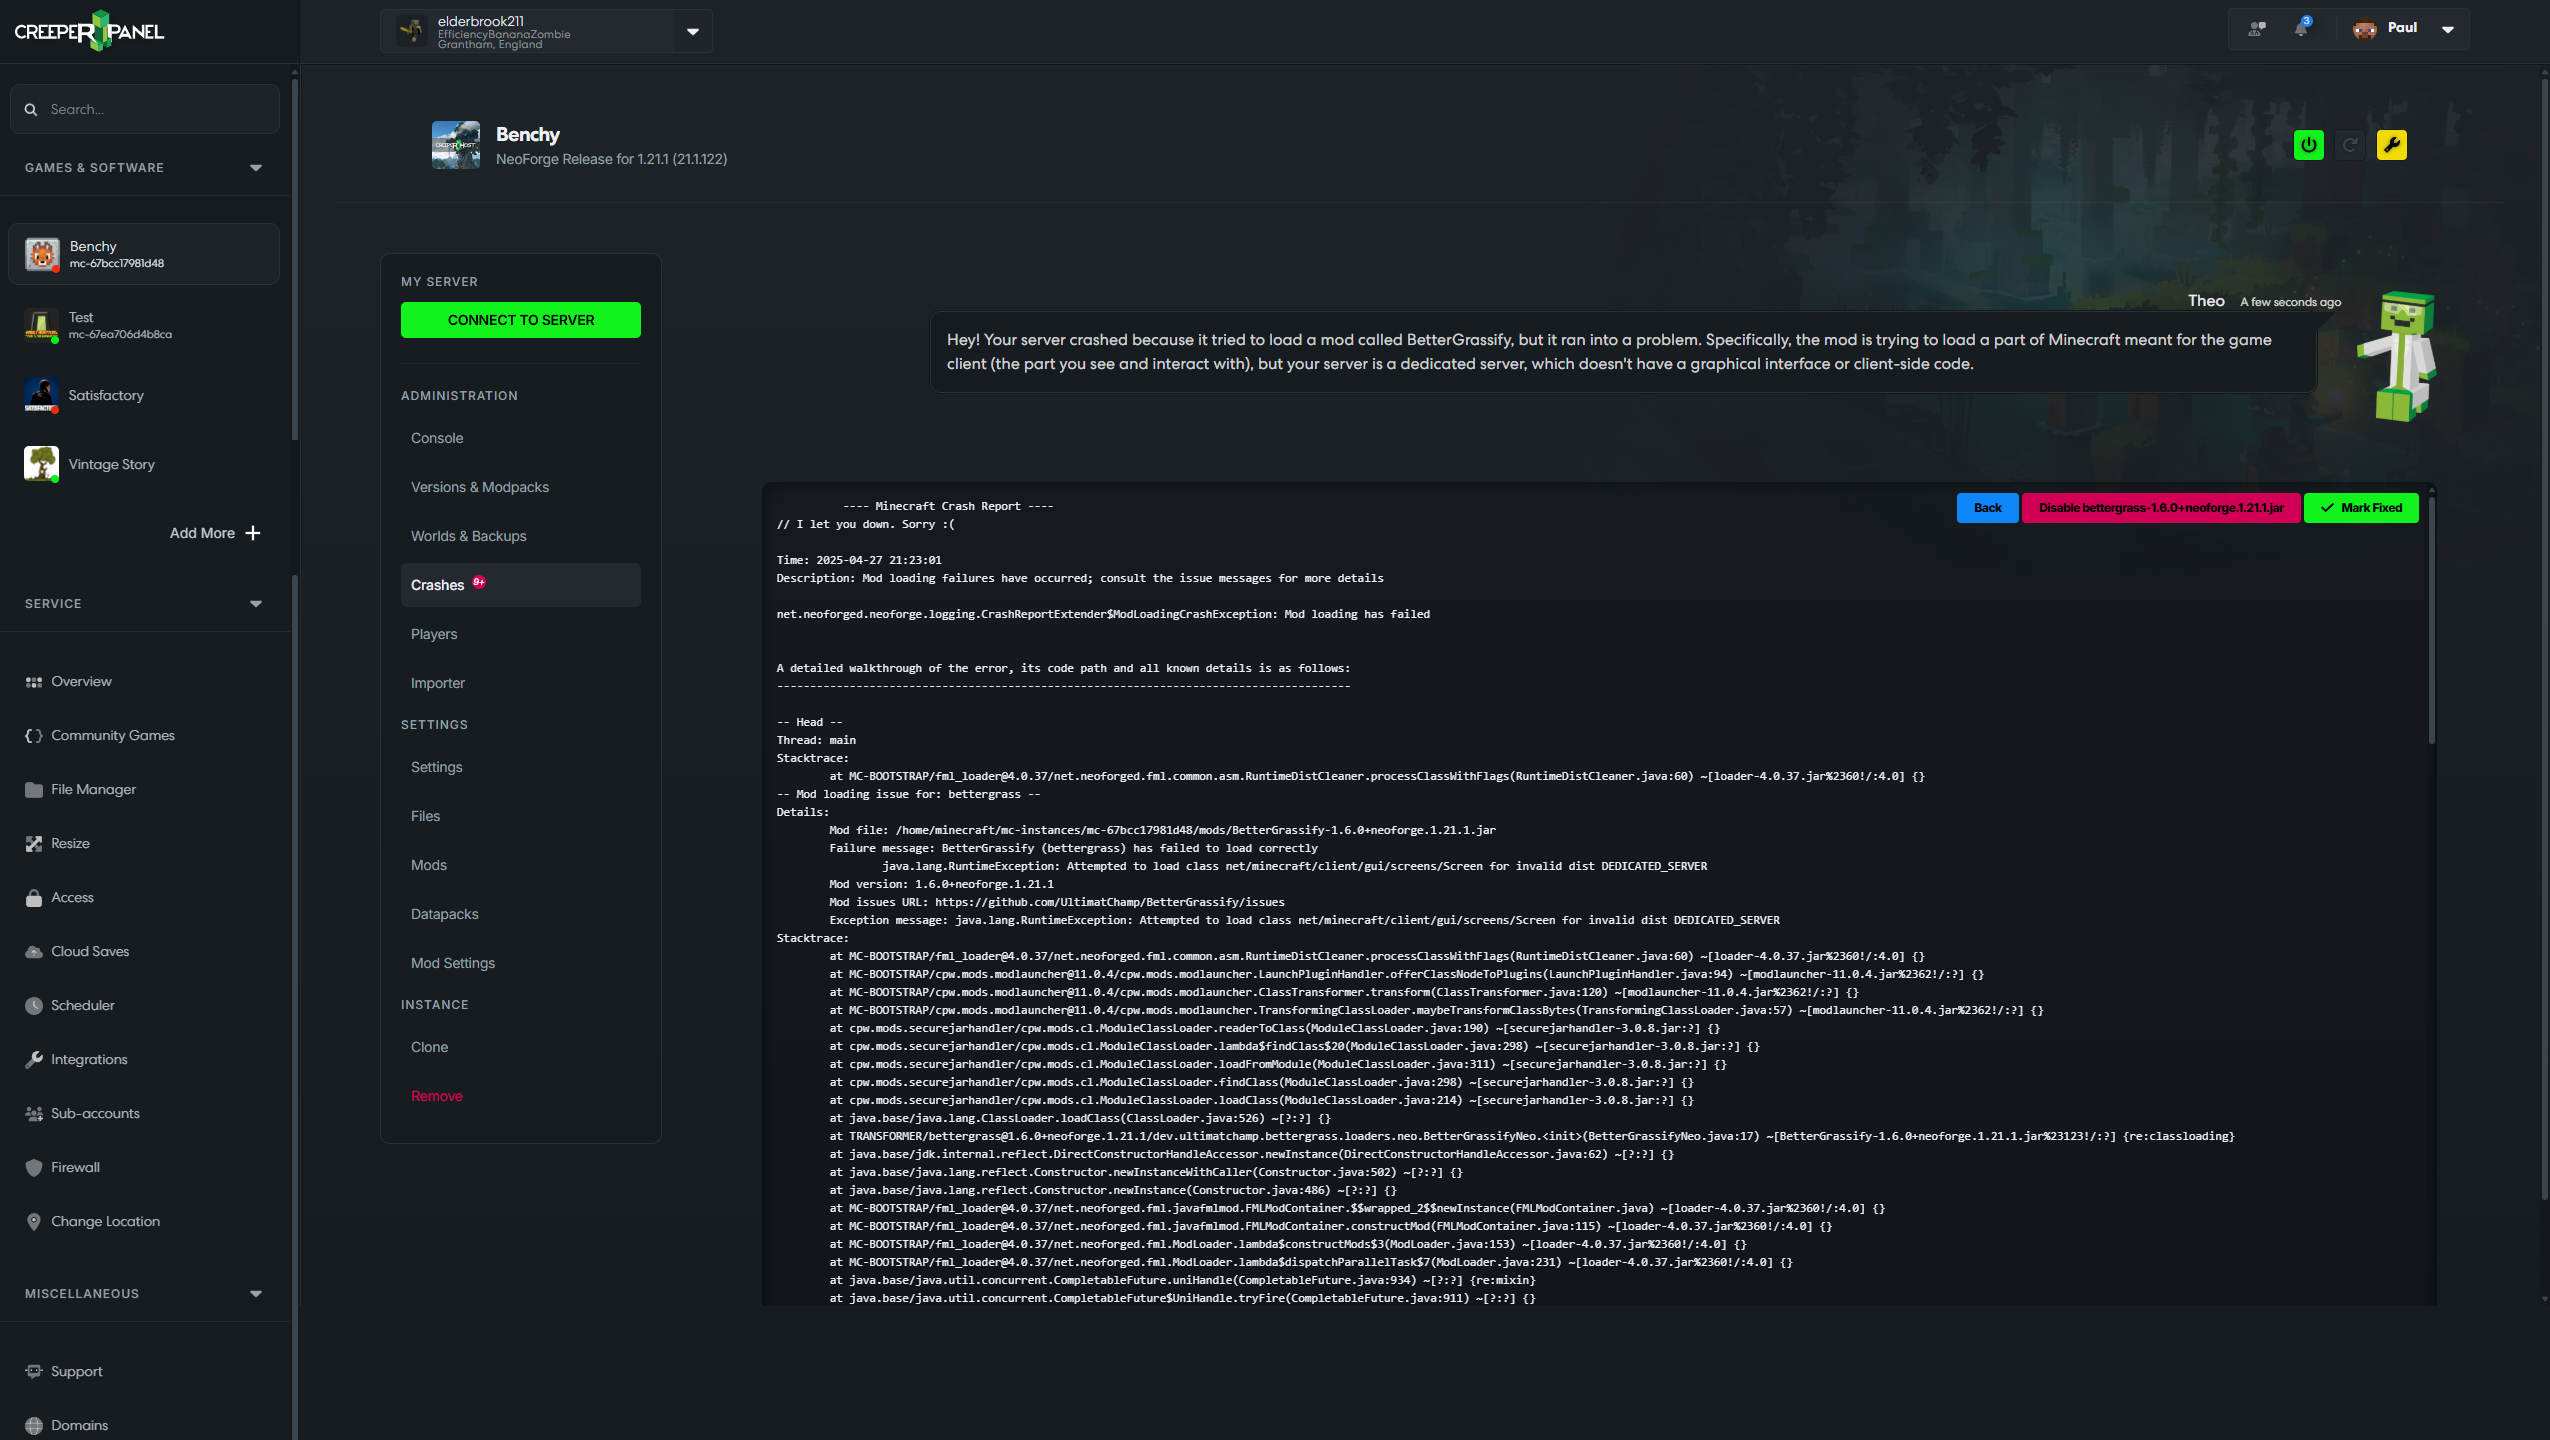The width and height of the screenshot is (2550, 1440).
Task: Click the Add More plus icon
Action: (253, 533)
